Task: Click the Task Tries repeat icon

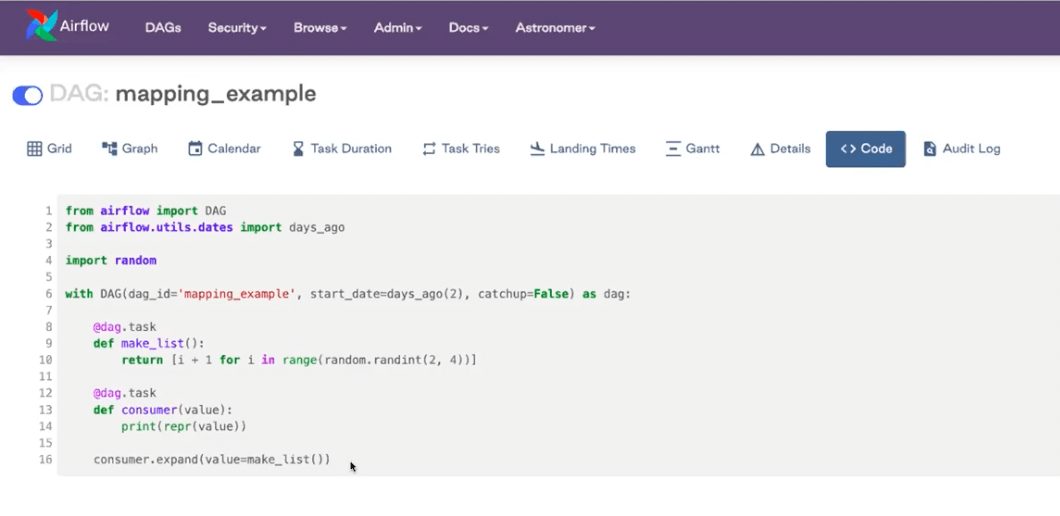Action: 429,149
